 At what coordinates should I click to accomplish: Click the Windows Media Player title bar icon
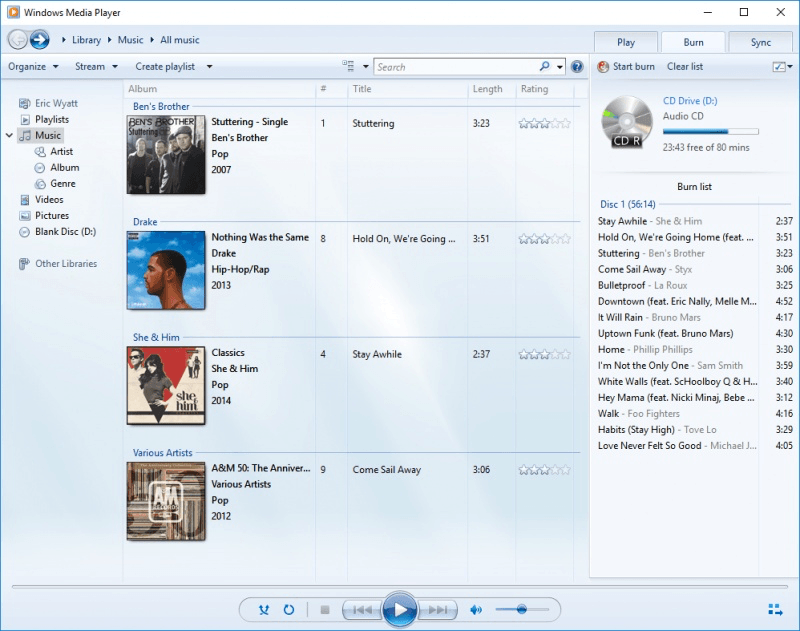click(x=13, y=12)
